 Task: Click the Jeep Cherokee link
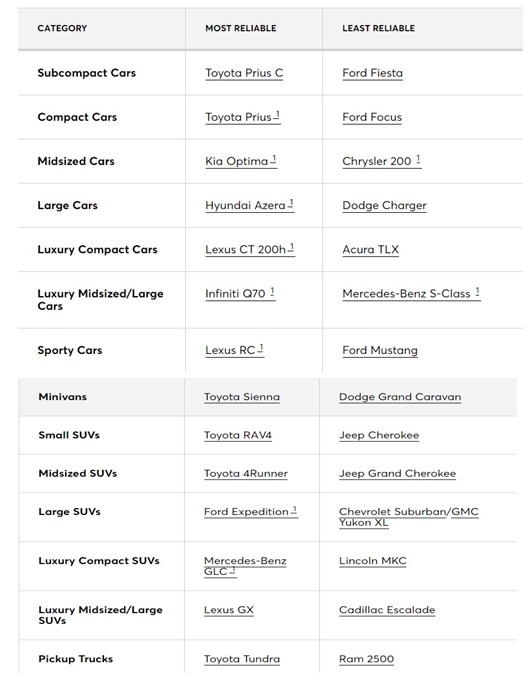[379, 435]
